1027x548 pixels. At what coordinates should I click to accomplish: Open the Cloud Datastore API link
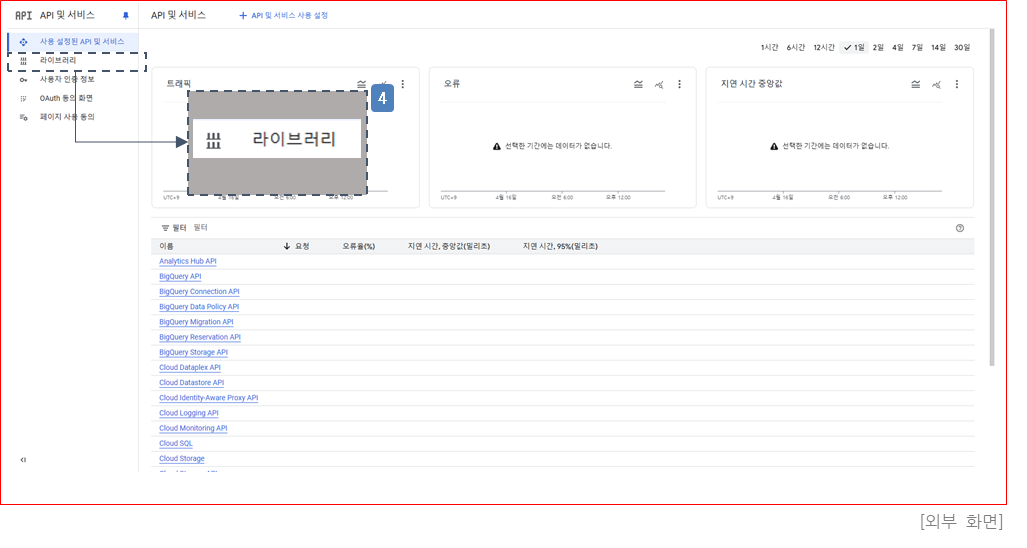coord(191,382)
